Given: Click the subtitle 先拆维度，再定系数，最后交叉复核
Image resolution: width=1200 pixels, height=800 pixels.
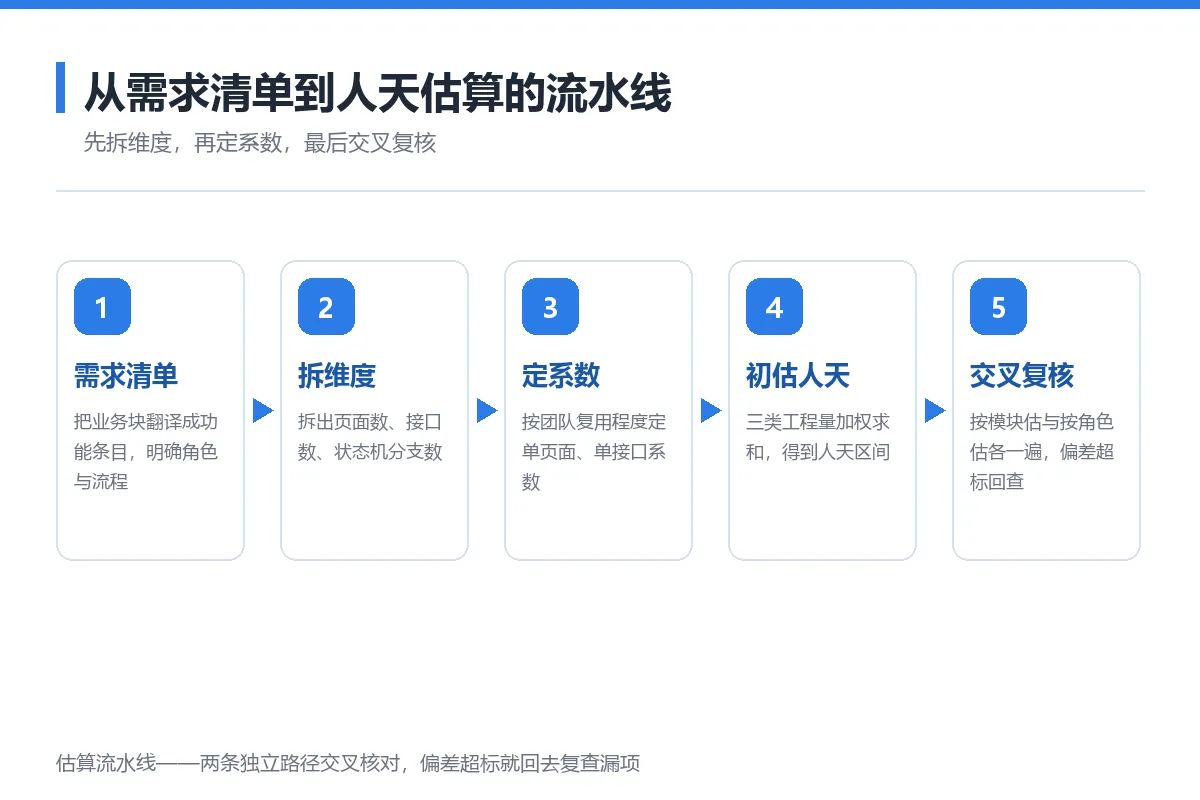Looking at the screenshot, I should (x=260, y=143).
